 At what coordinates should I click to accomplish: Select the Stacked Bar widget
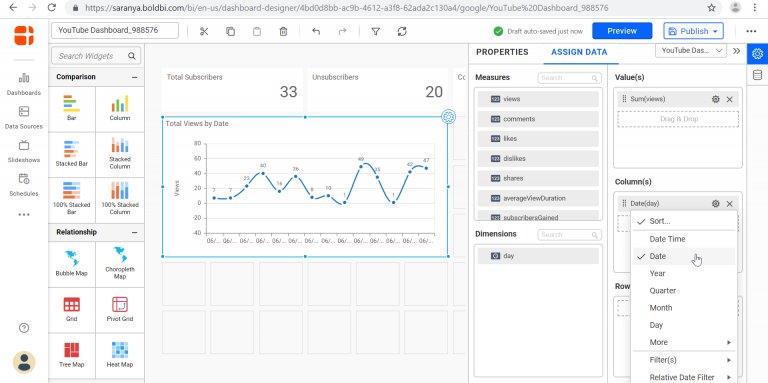coord(72,154)
